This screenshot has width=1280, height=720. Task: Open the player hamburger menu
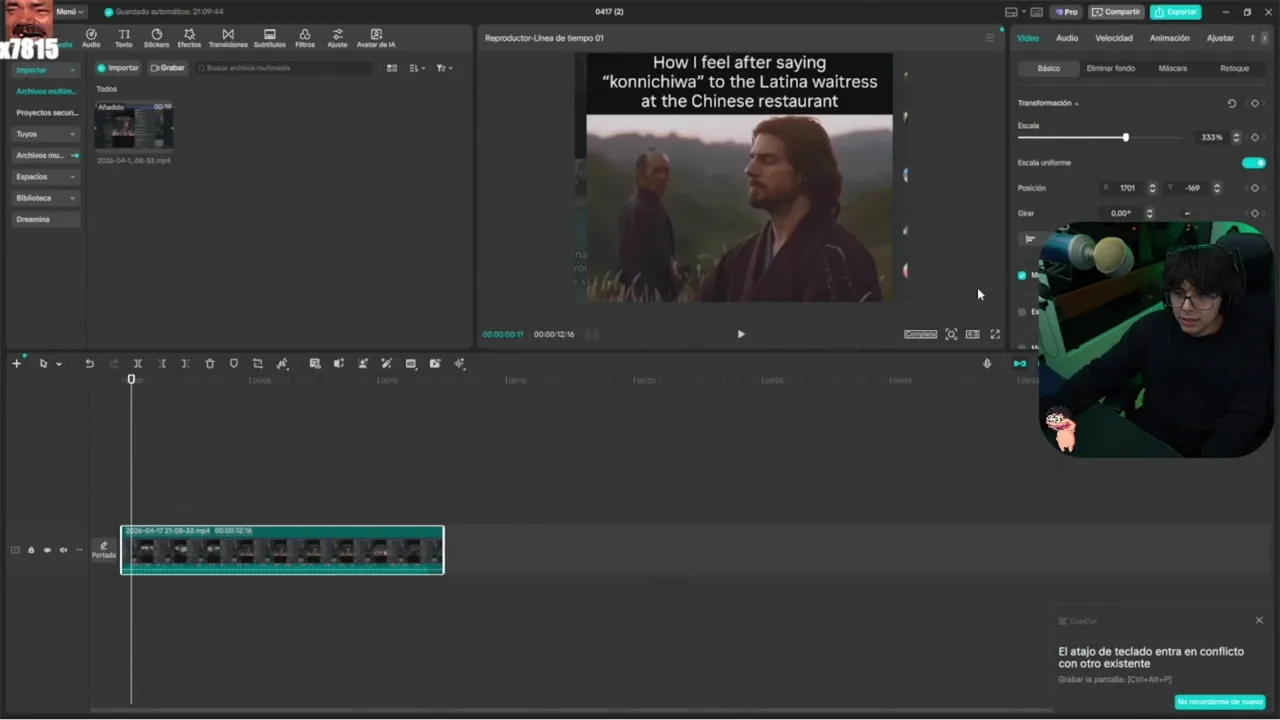click(990, 38)
